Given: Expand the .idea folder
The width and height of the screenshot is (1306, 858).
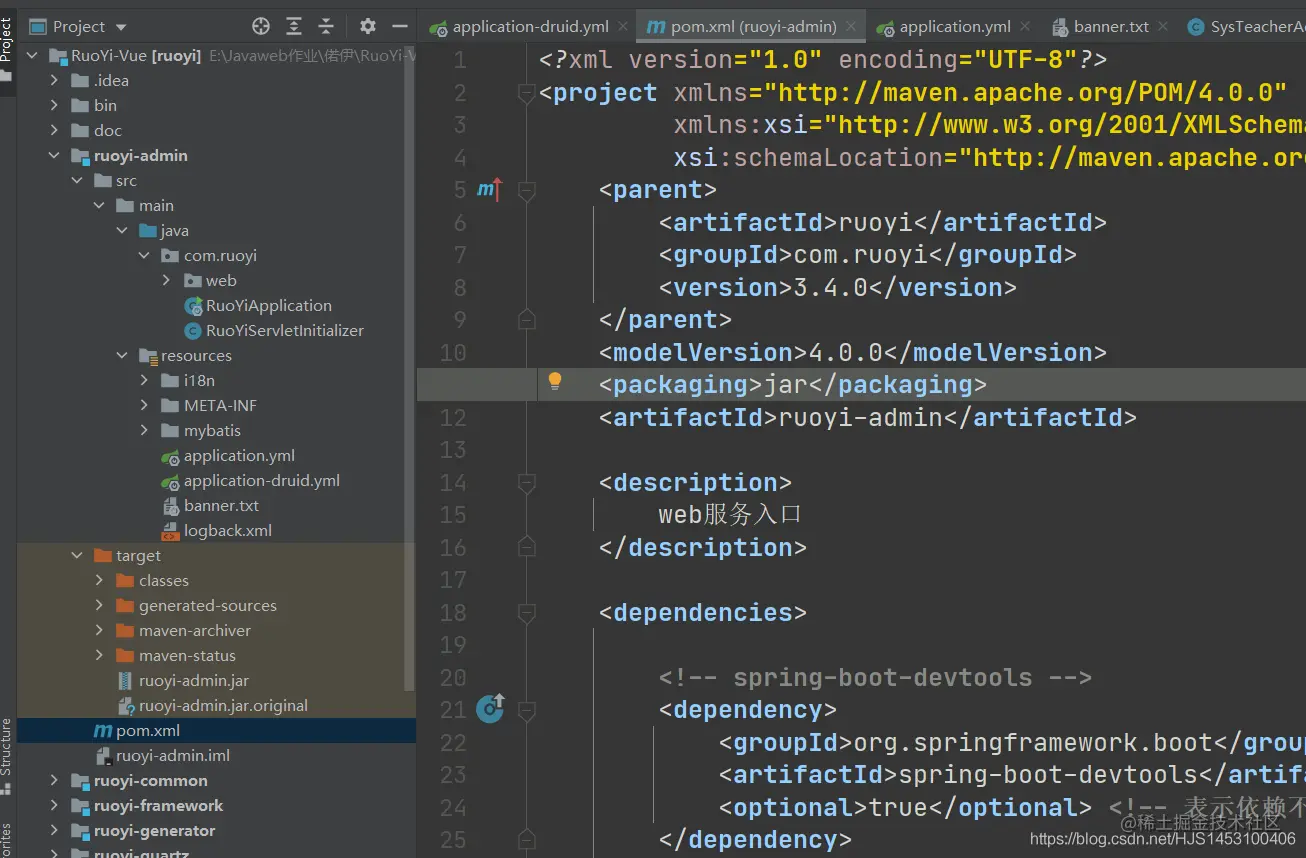Looking at the screenshot, I should 55,81.
